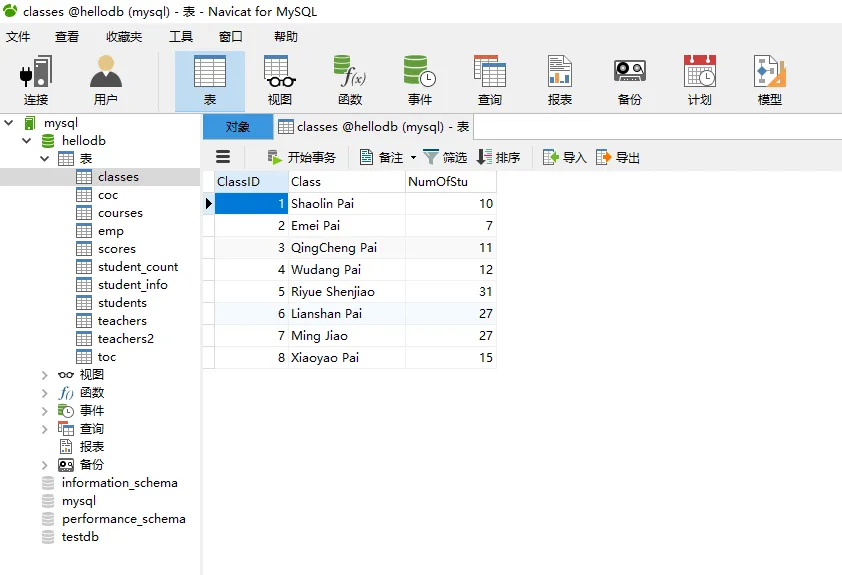This screenshot has height=575, width=842.
Task: Open the View (视图) objects
Action: point(280,81)
